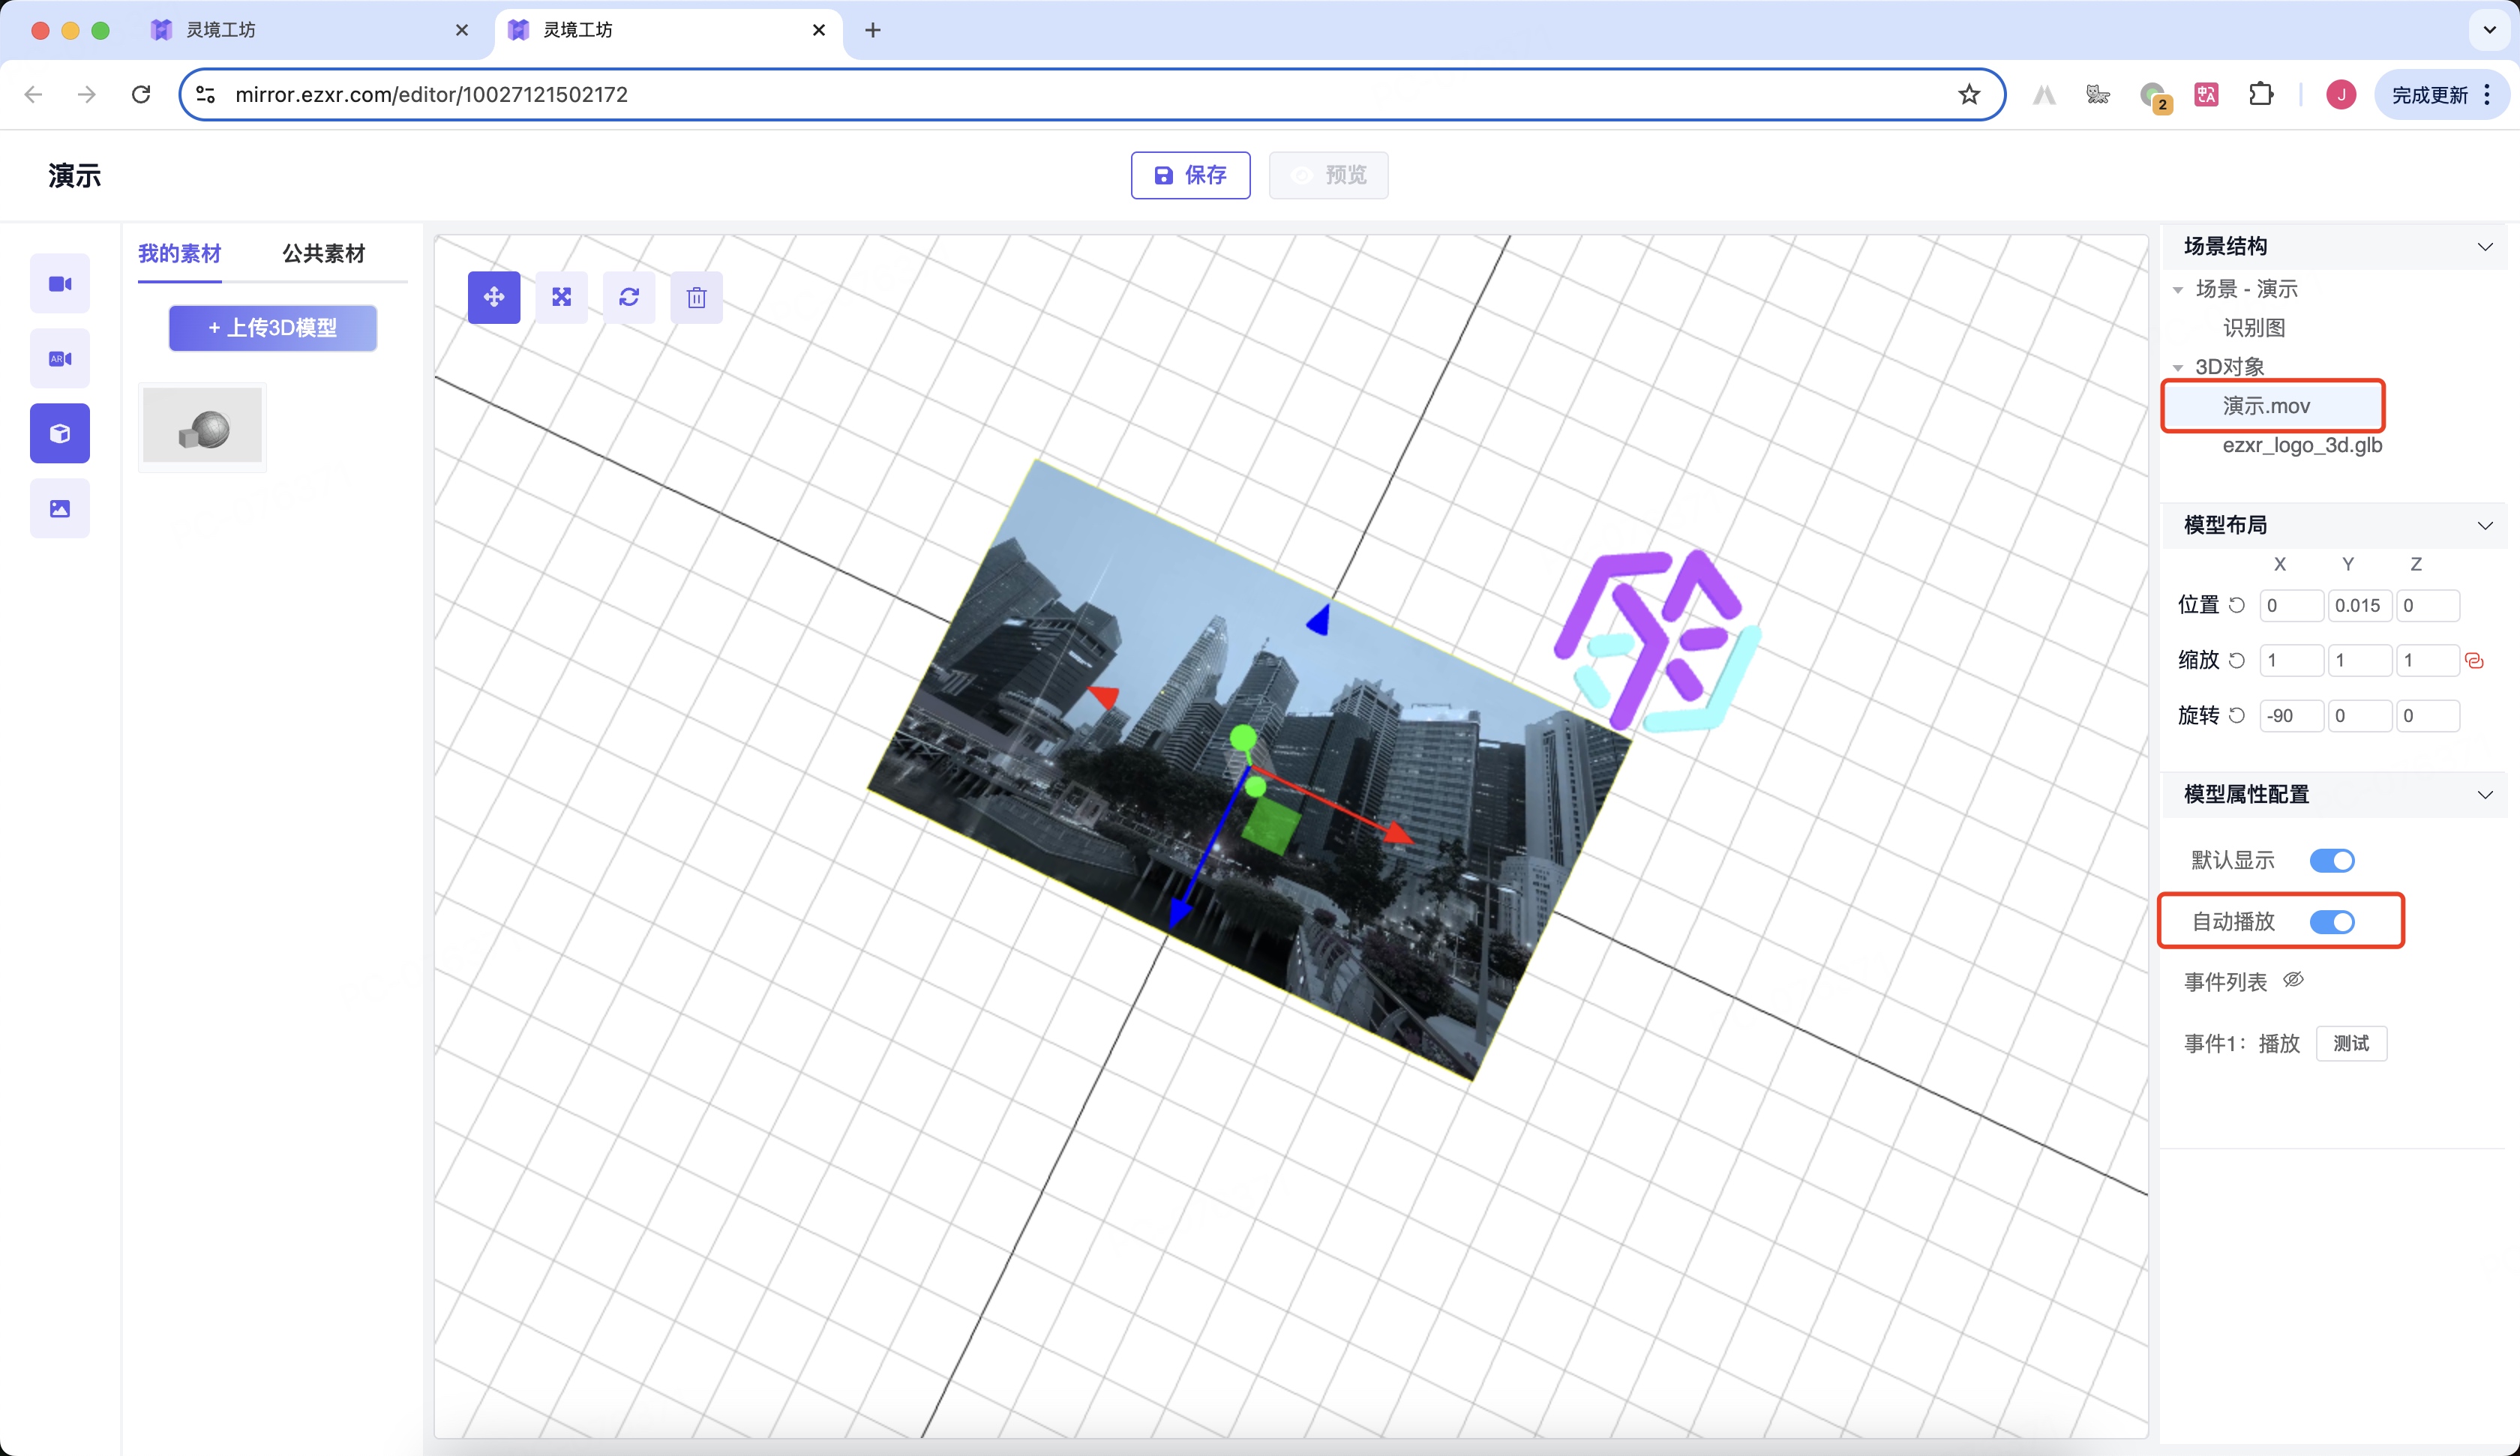Image resolution: width=2520 pixels, height=1456 pixels.
Task: Switch to the 公共素材 tab
Action: (324, 254)
